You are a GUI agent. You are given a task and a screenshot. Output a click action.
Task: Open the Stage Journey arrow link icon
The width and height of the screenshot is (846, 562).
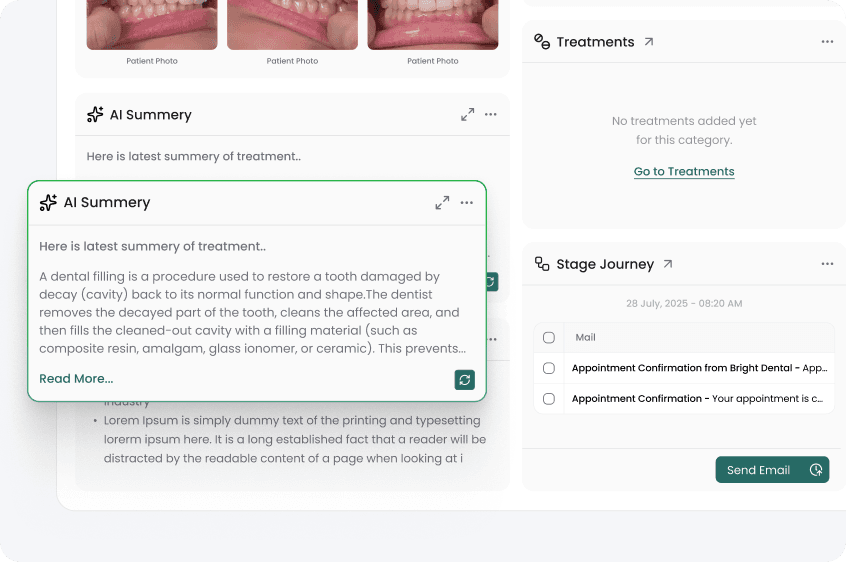tap(668, 264)
